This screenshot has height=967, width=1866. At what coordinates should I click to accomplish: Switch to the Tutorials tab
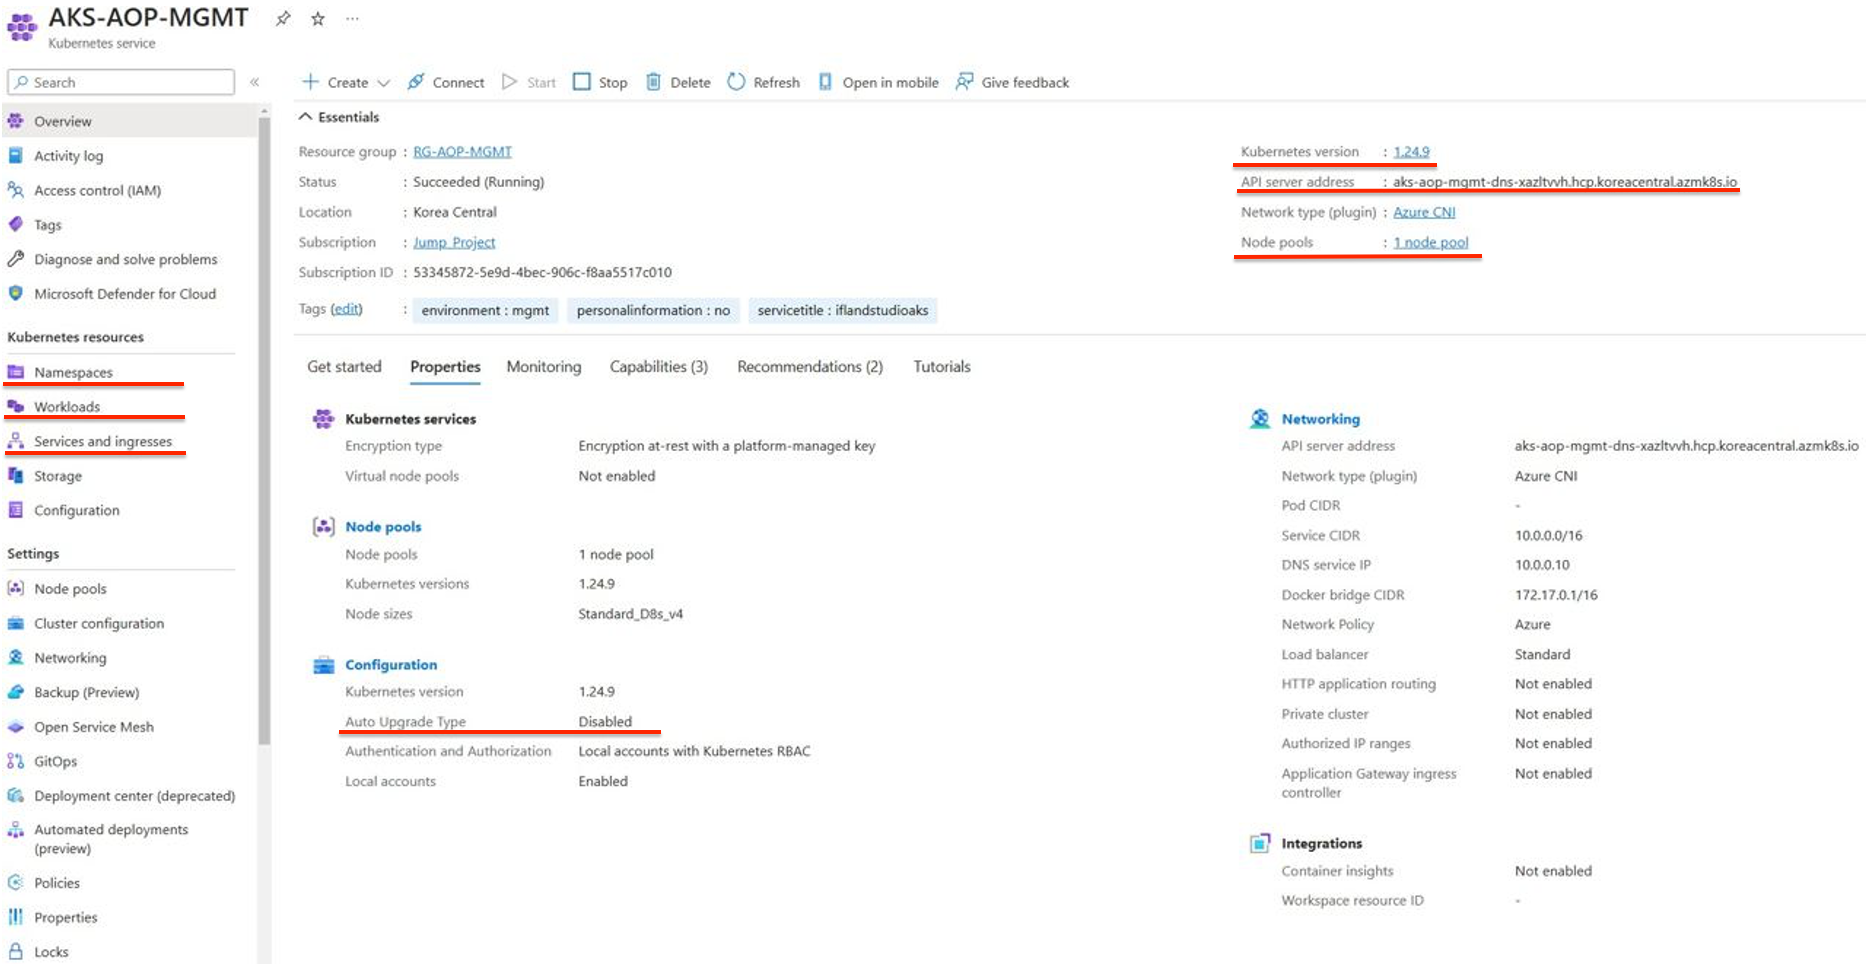[x=942, y=367]
